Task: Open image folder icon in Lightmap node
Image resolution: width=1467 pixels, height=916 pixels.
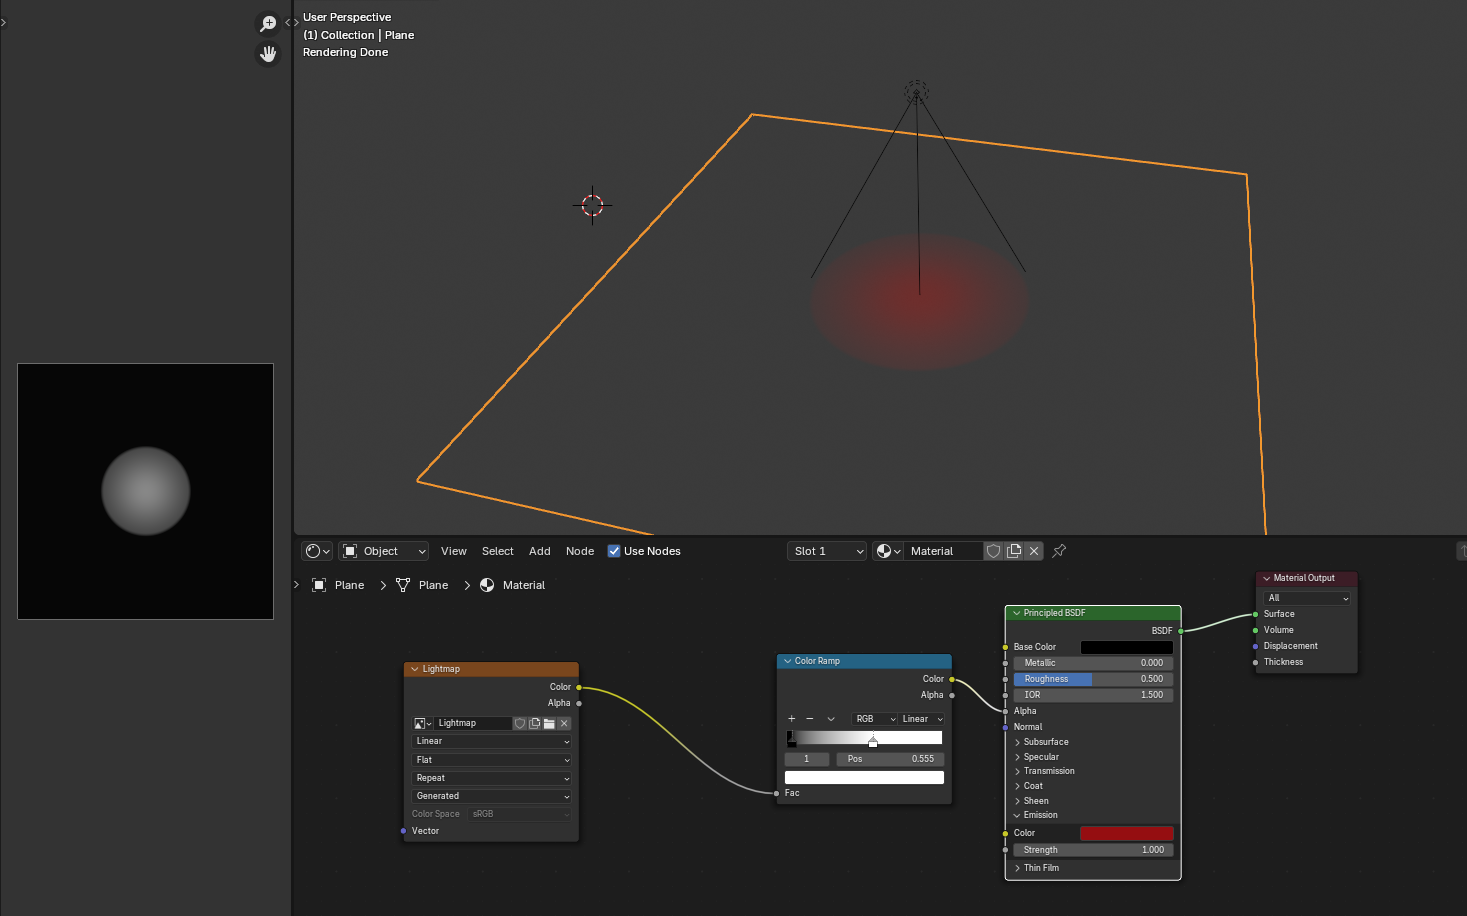Action: pyautogui.click(x=549, y=723)
